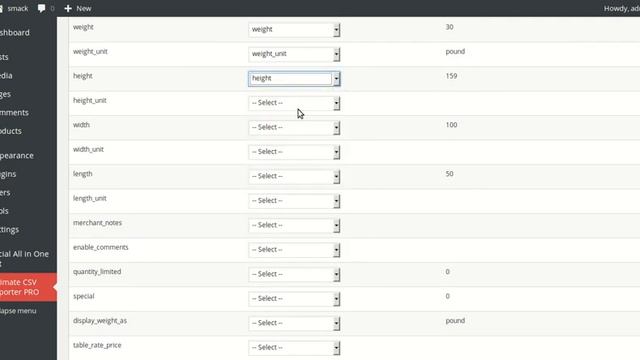
Task: Open the width_unit Select dropdown
Action: (294, 152)
